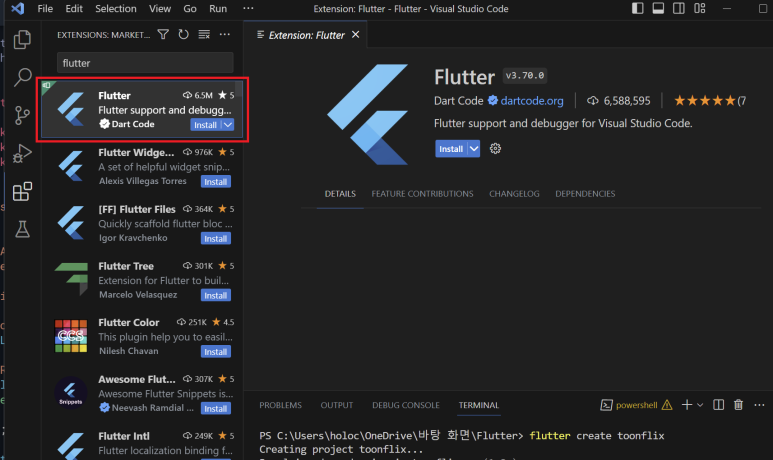Toggle bottom panel layout icon
This screenshot has width=773, height=460.
pyautogui.click(x=658, y=8)
